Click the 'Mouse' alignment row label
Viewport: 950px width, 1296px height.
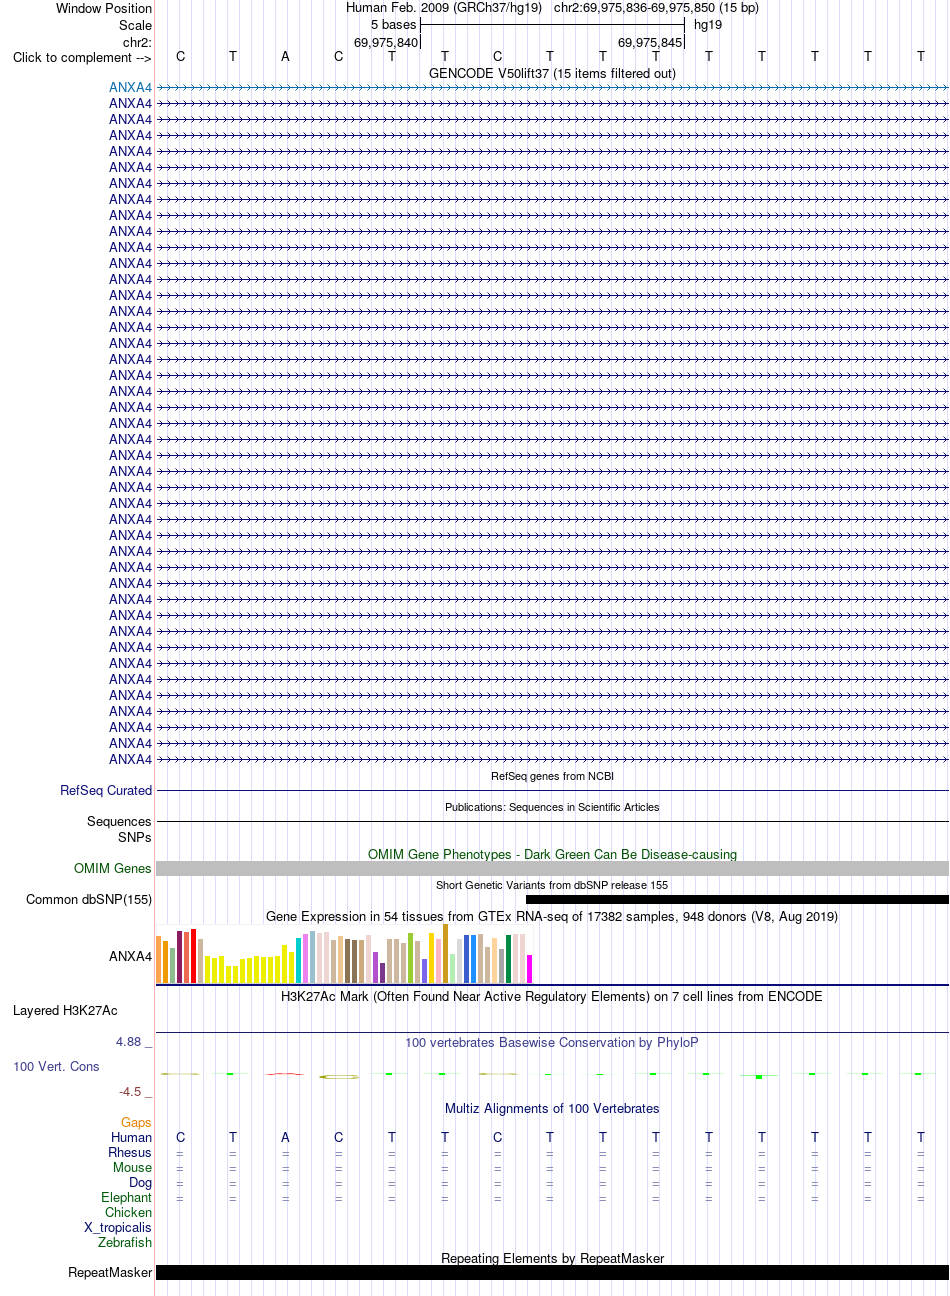pyautogui.click(x=133, y=1167)
